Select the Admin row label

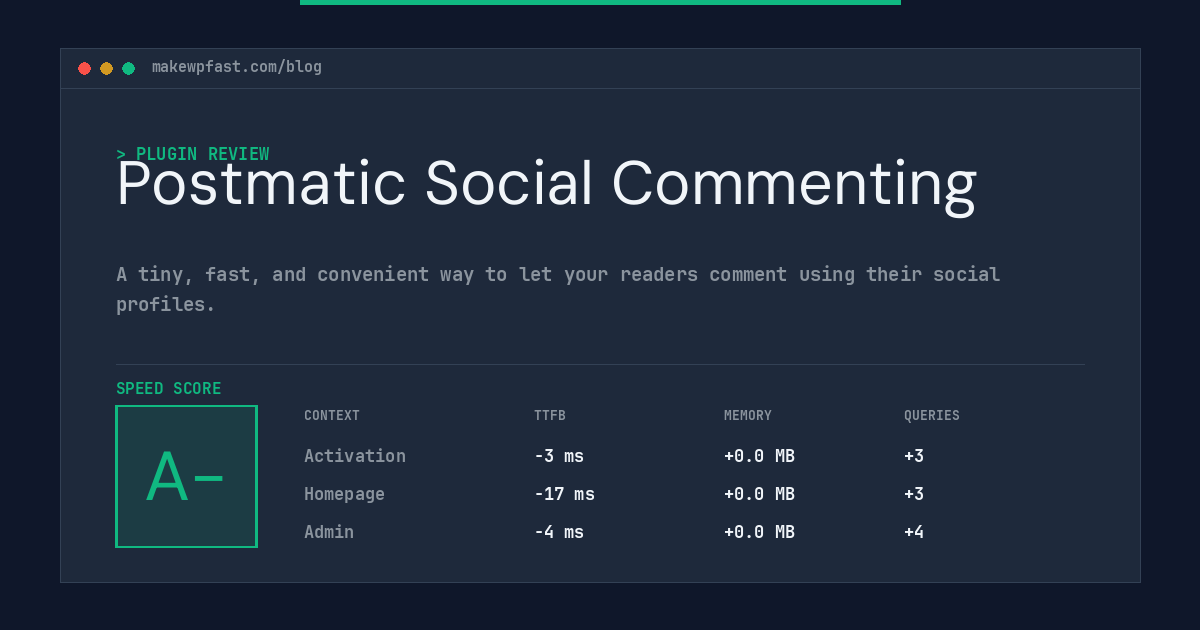tap(329, 532)
